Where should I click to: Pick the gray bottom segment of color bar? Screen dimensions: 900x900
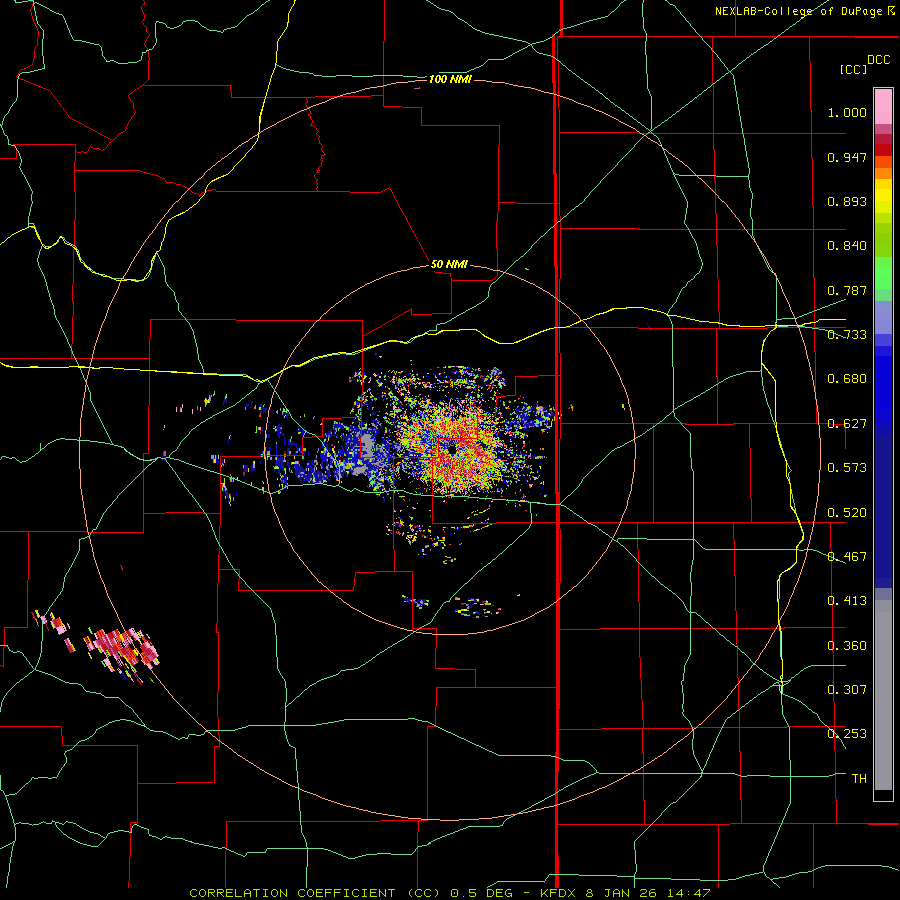(883, 695)
